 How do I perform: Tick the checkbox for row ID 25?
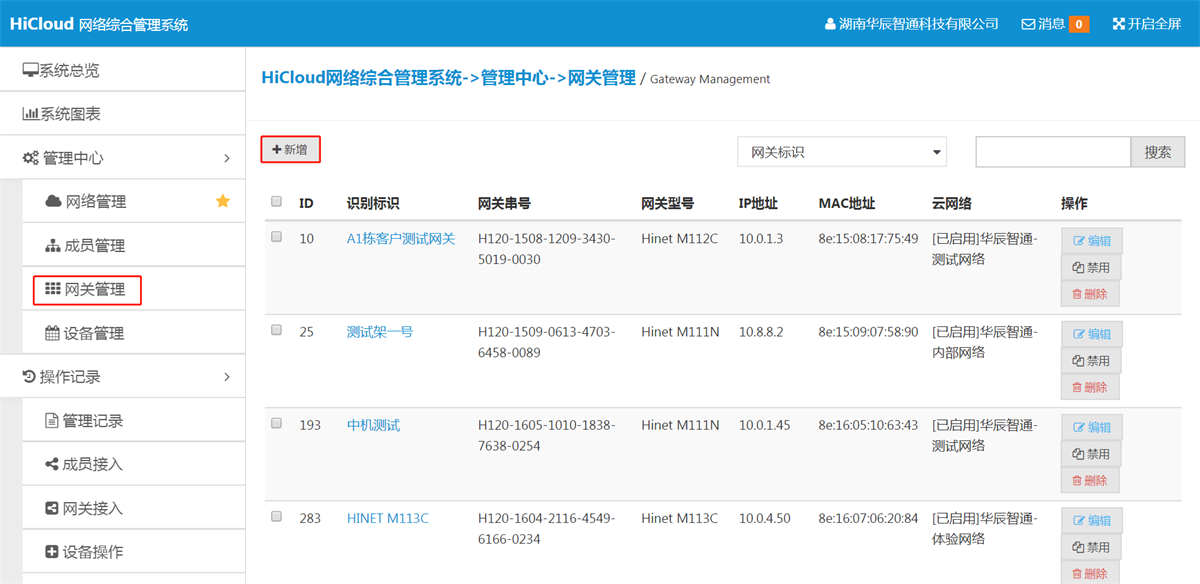pyautogui.click(x=276, y=330)
